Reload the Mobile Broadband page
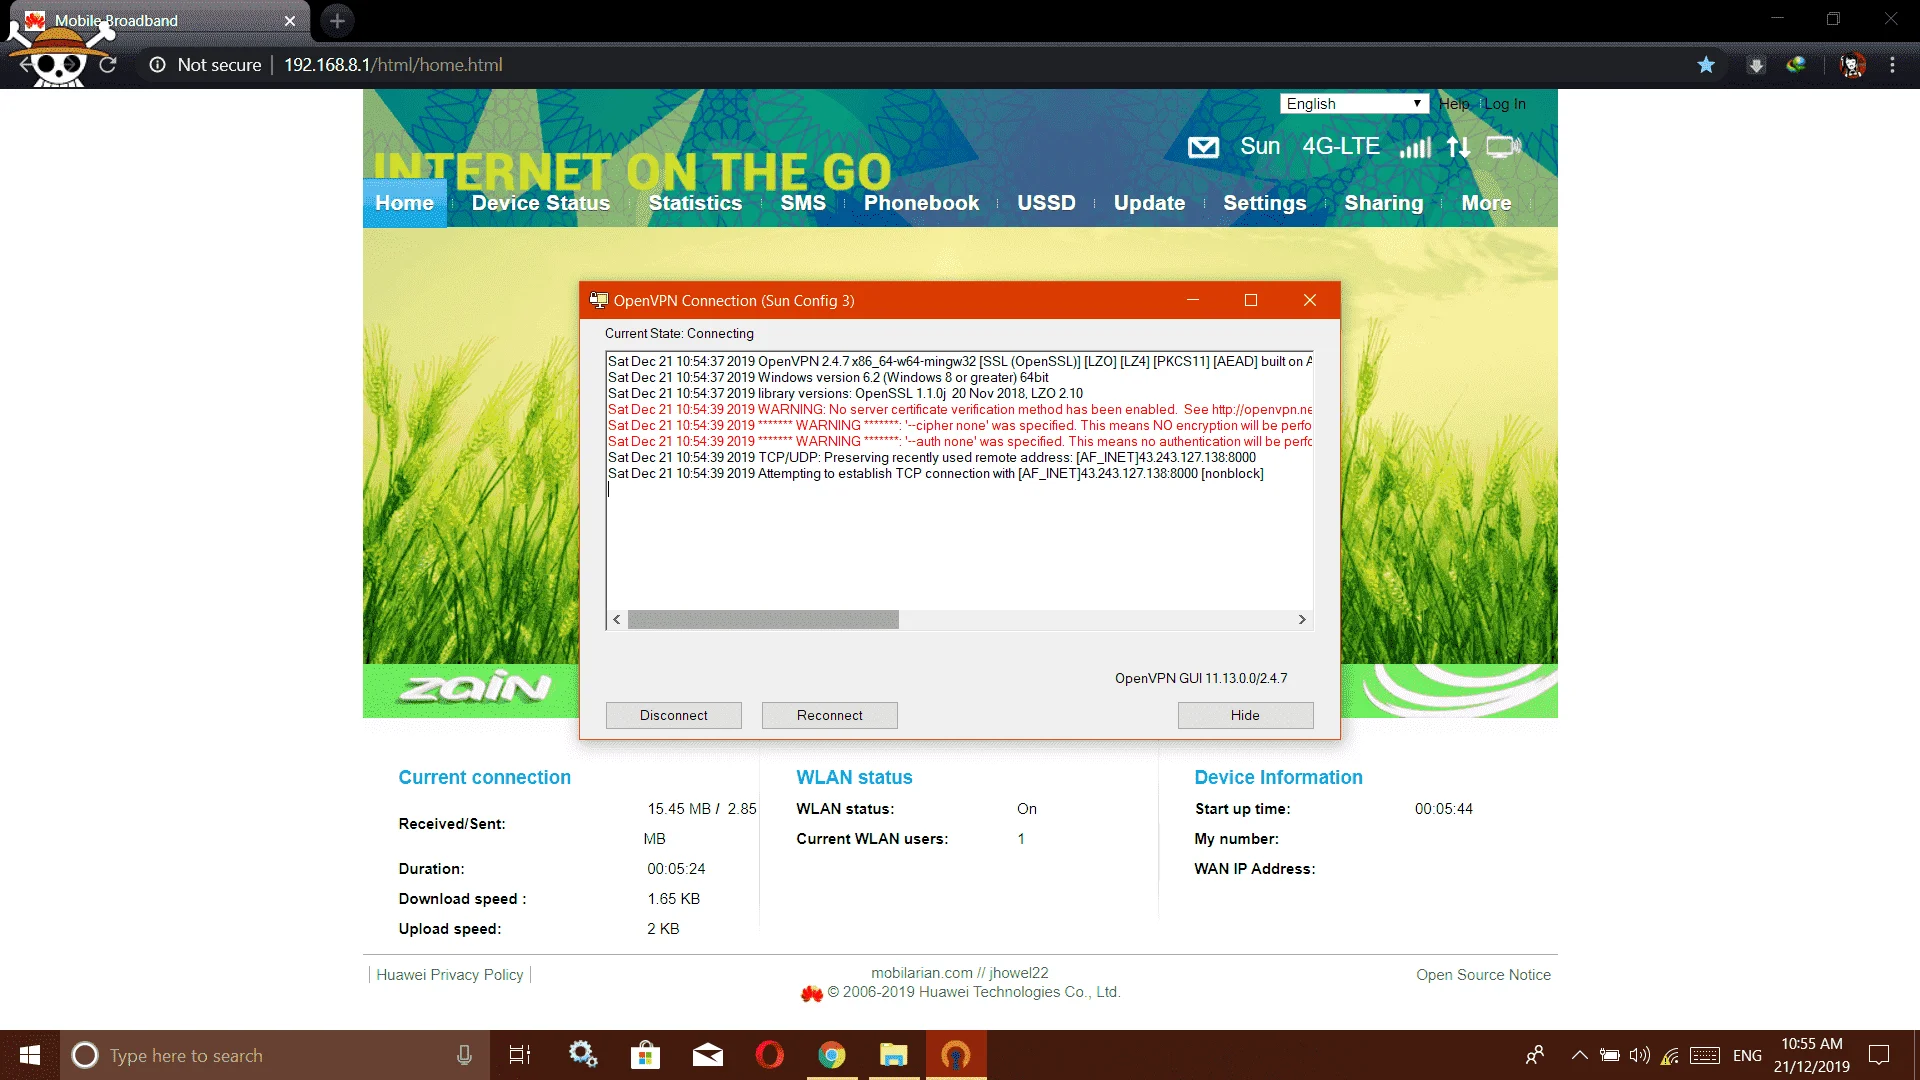This screenshot has height=1080, width=1920. click(108, 65)
